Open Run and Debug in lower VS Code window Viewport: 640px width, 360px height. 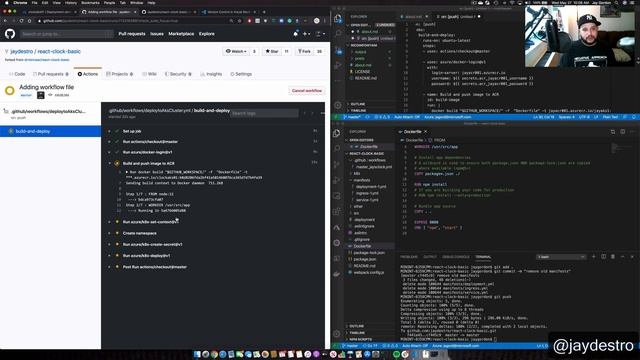pos(337,180)
